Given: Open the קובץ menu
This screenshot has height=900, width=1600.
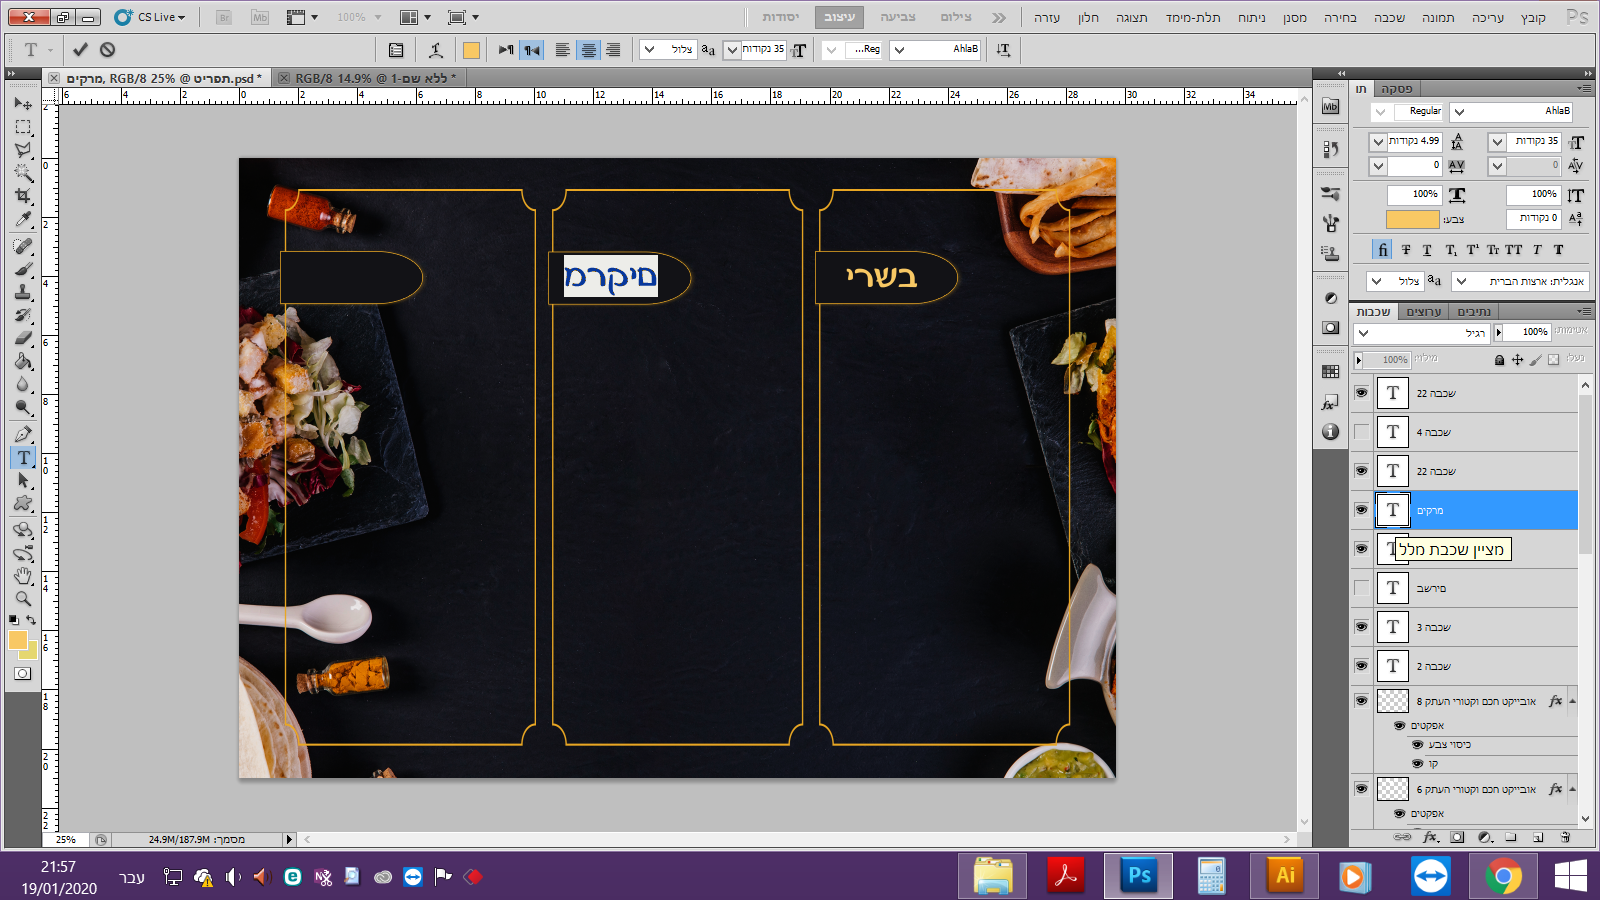Looking at the screenshot, I should [x=1533, y=17].
